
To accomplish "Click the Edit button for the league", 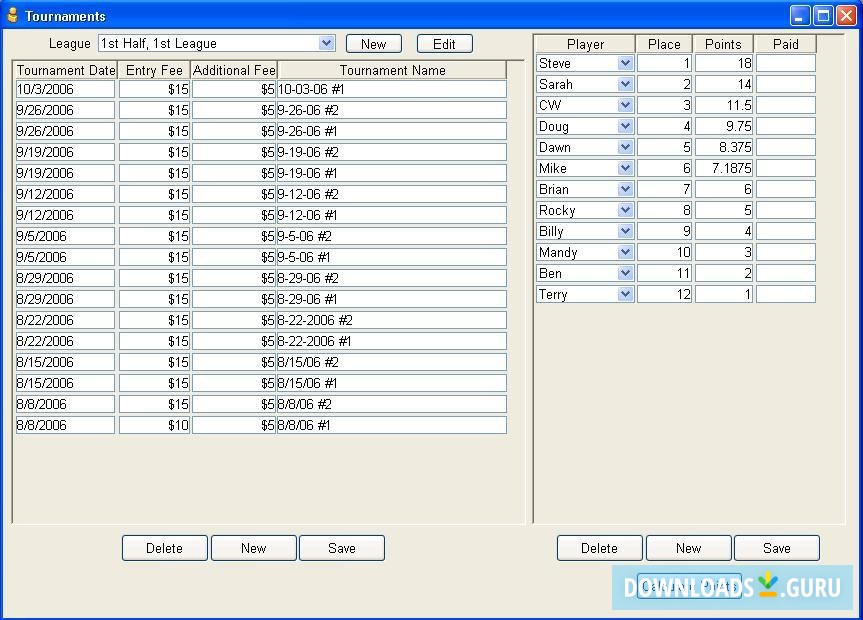I will pos(444,43).
